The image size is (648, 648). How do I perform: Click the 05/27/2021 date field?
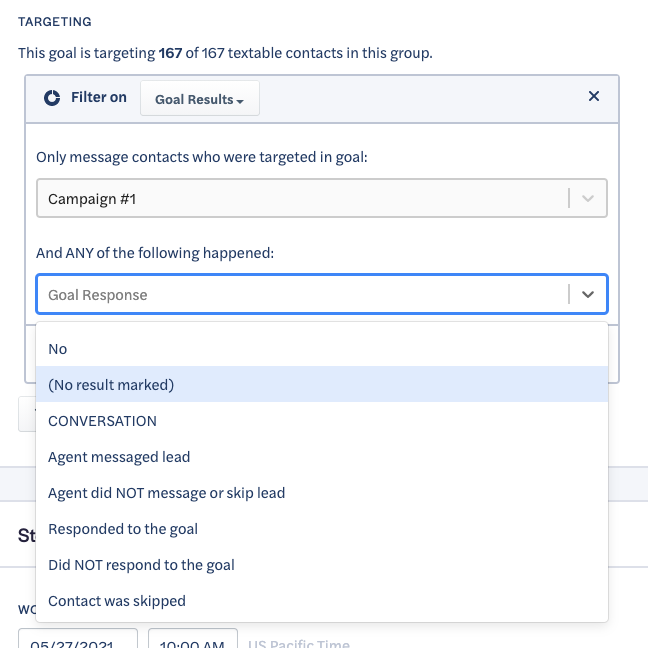click(x=78, y=638)
